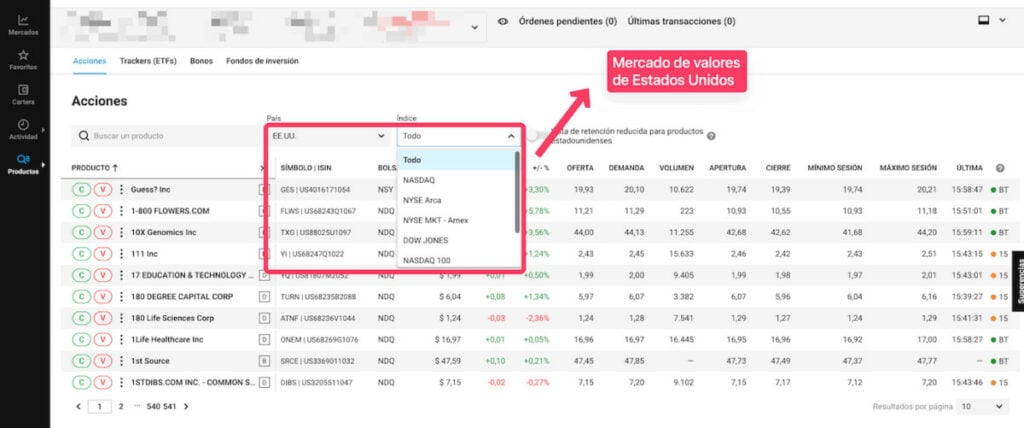Click sell V for 1STDIBS.COM INC.

pyautogui.click(x=103, y=382)
